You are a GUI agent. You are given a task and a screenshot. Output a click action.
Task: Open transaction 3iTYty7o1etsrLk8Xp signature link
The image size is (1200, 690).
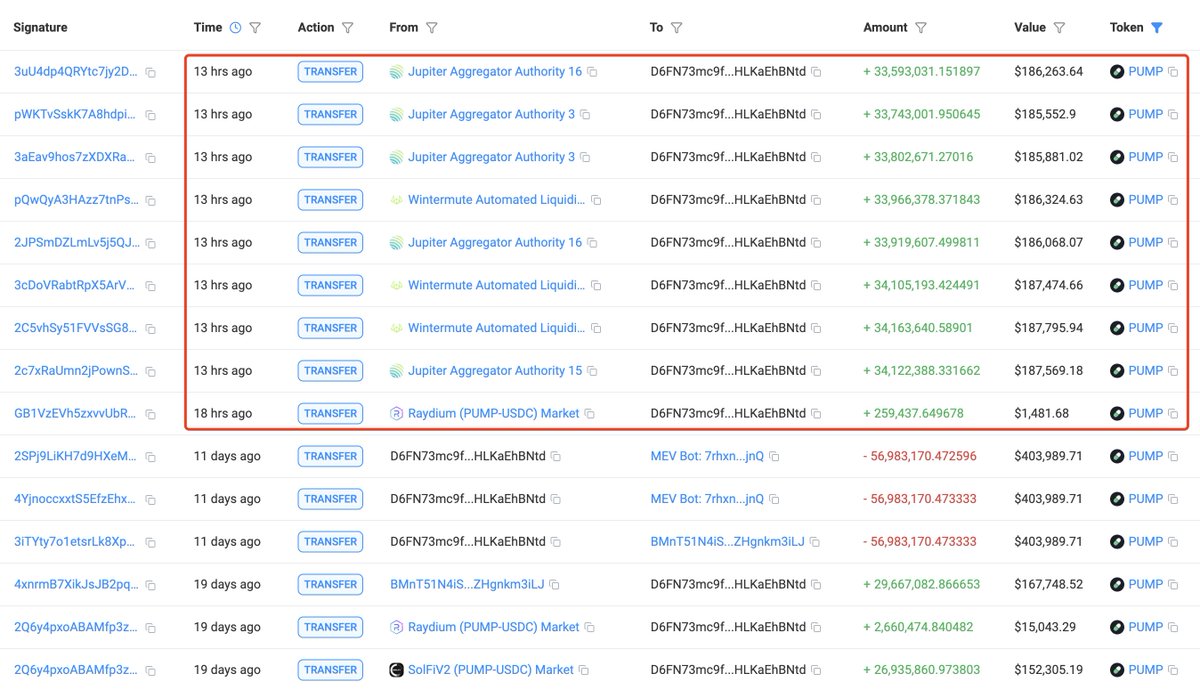[76, 542]
